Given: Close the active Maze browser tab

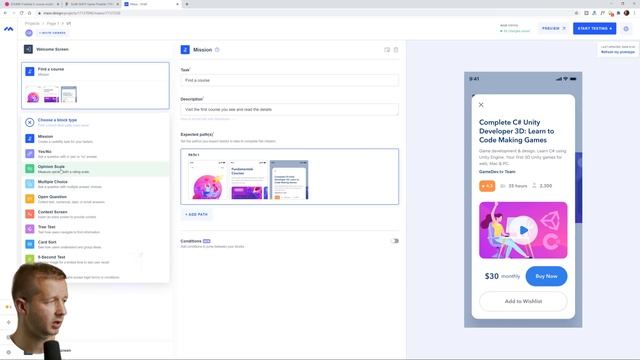Looking at the screenshot, I should 177,4.
